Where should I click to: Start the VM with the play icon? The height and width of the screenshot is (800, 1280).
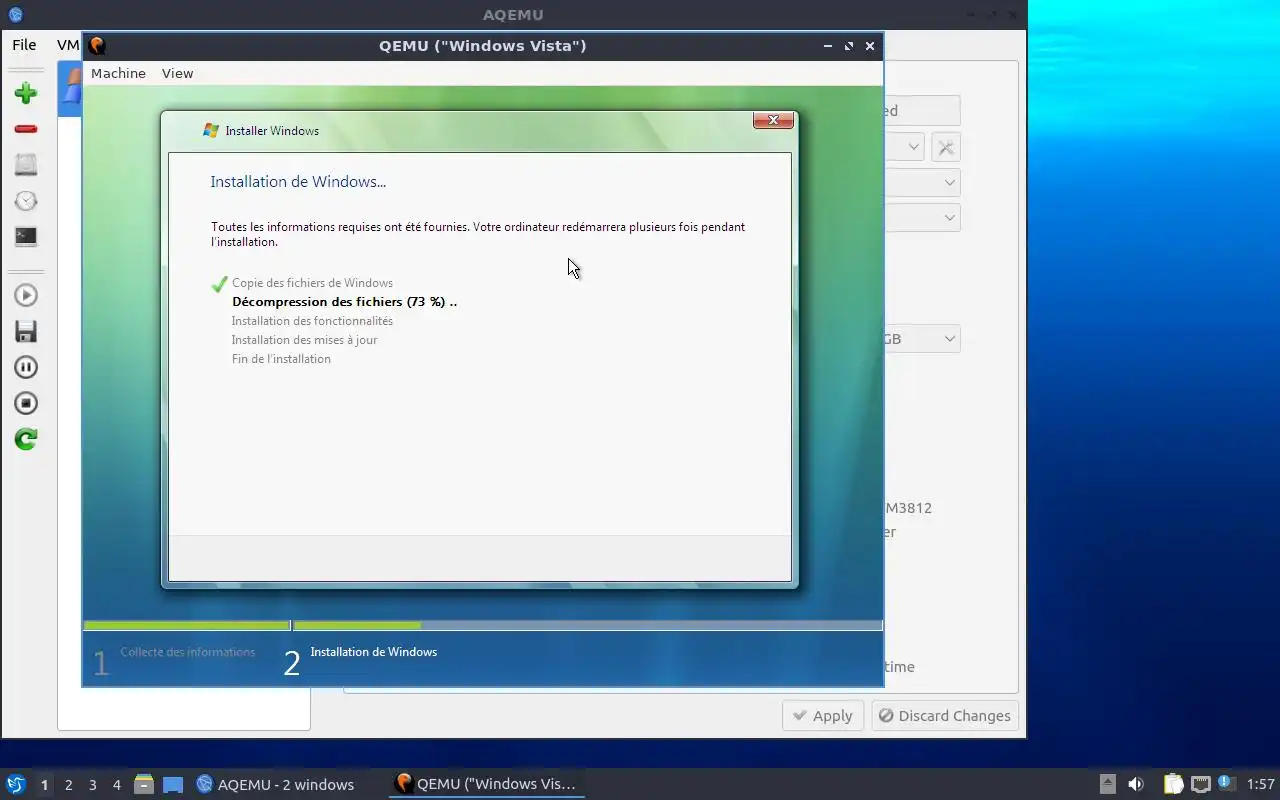pos(26,295)
